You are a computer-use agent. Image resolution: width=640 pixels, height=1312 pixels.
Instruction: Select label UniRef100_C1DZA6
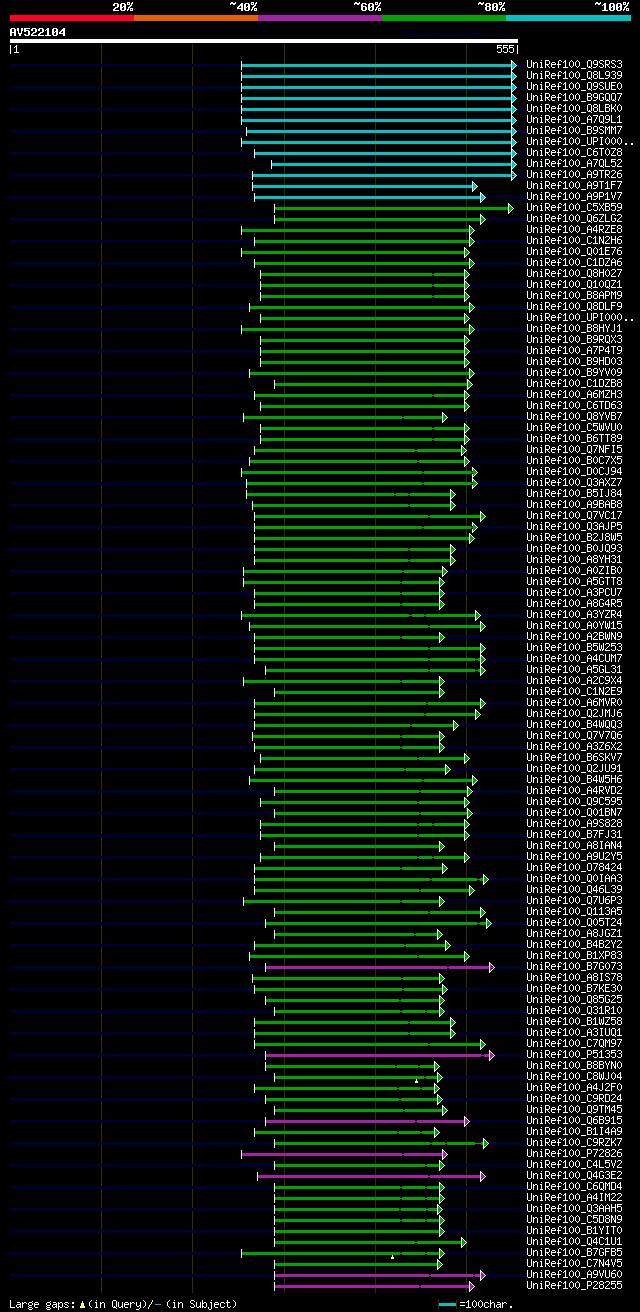pos(574,263)
